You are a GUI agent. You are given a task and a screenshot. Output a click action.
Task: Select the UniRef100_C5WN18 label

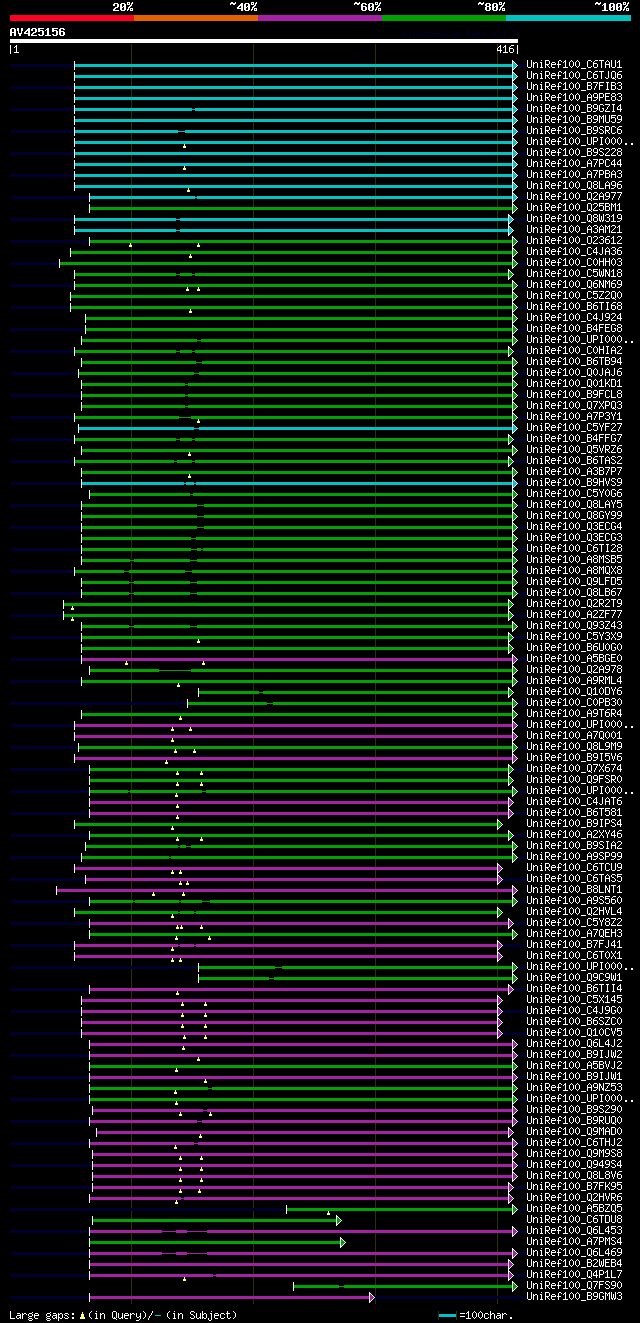click(x=574, y=273)
